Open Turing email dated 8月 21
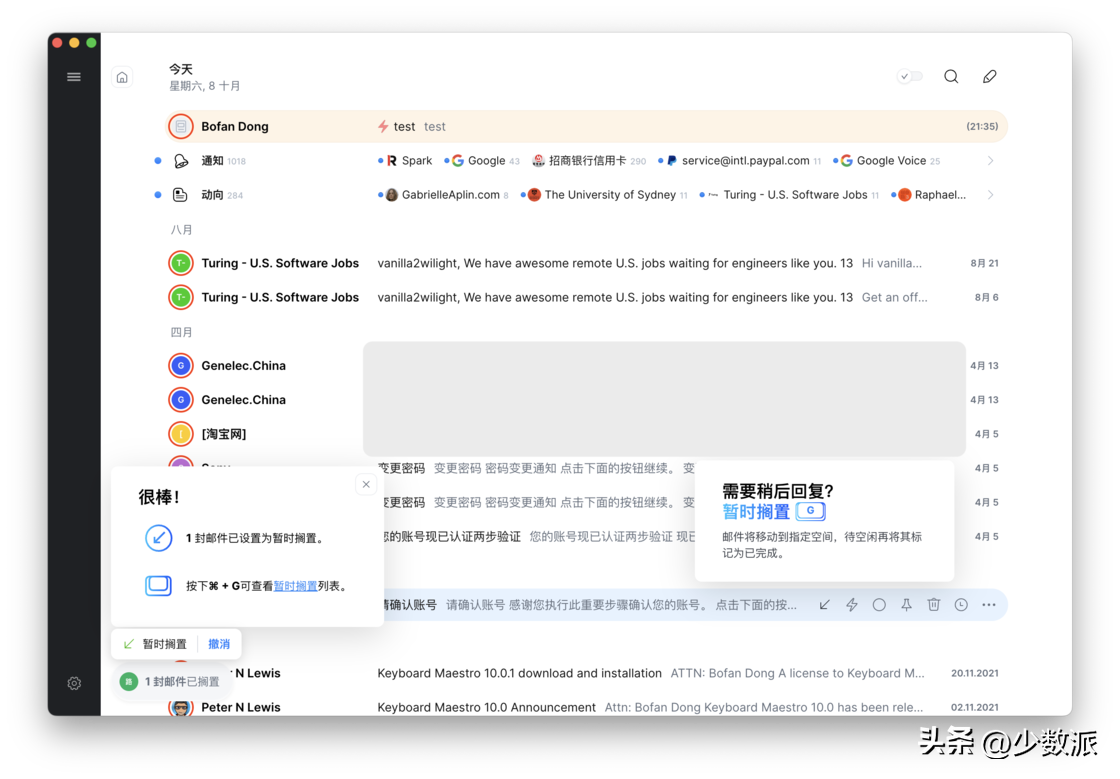This screenshot has width=1120, height=779. [x=586, y=263]
